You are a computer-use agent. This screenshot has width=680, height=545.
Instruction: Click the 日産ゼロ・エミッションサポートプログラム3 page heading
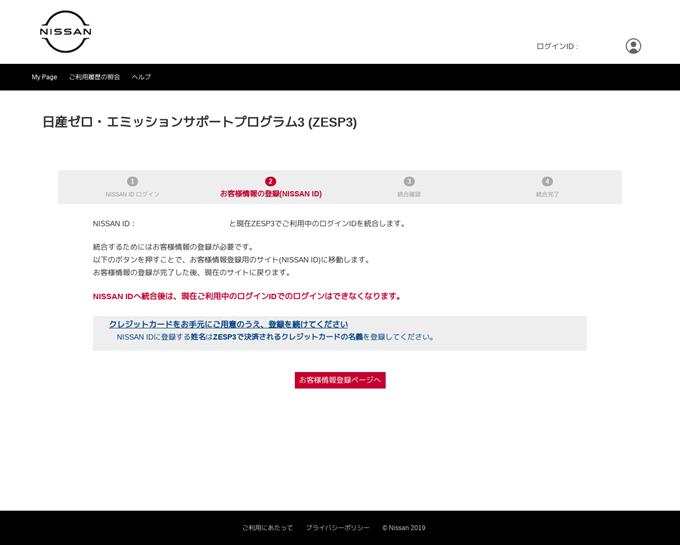[199, 122]
